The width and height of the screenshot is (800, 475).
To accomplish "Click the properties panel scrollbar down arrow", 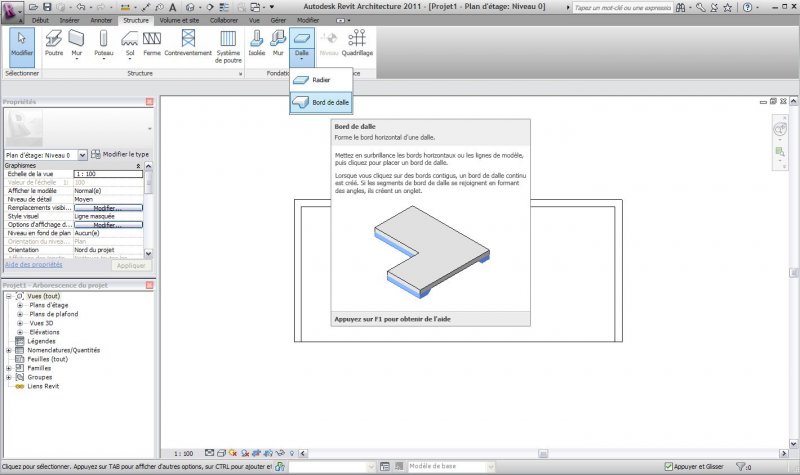I will click(x=148, y=253).
